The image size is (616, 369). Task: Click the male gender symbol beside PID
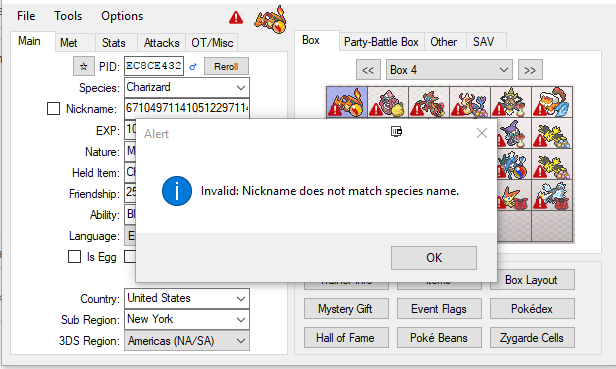[x=193, y=67]
